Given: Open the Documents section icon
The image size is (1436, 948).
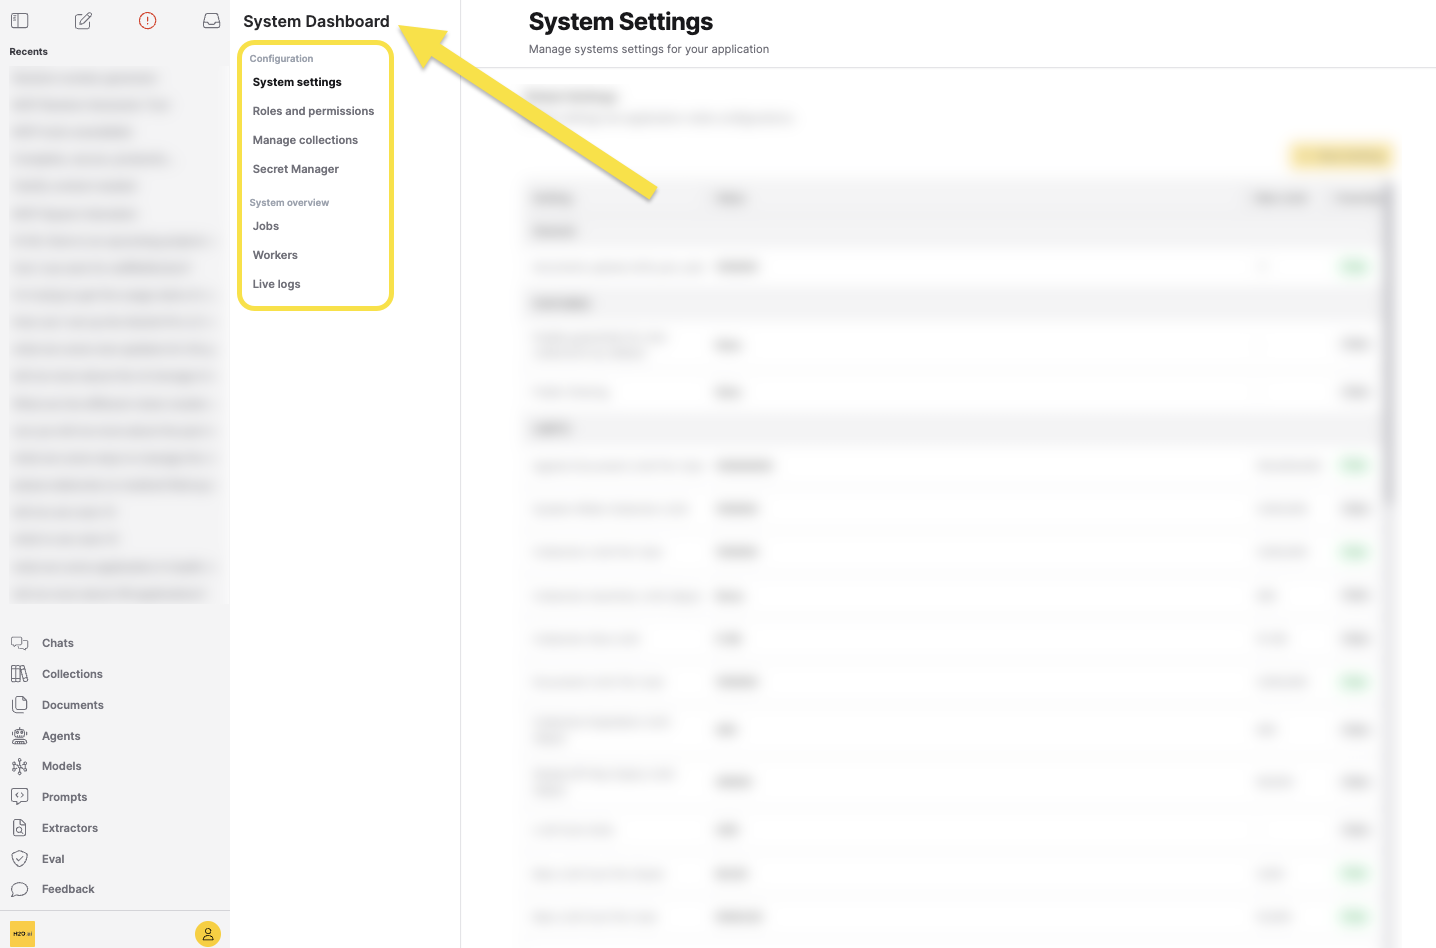Looking at the screenshot, I should (x=19, y=704).
